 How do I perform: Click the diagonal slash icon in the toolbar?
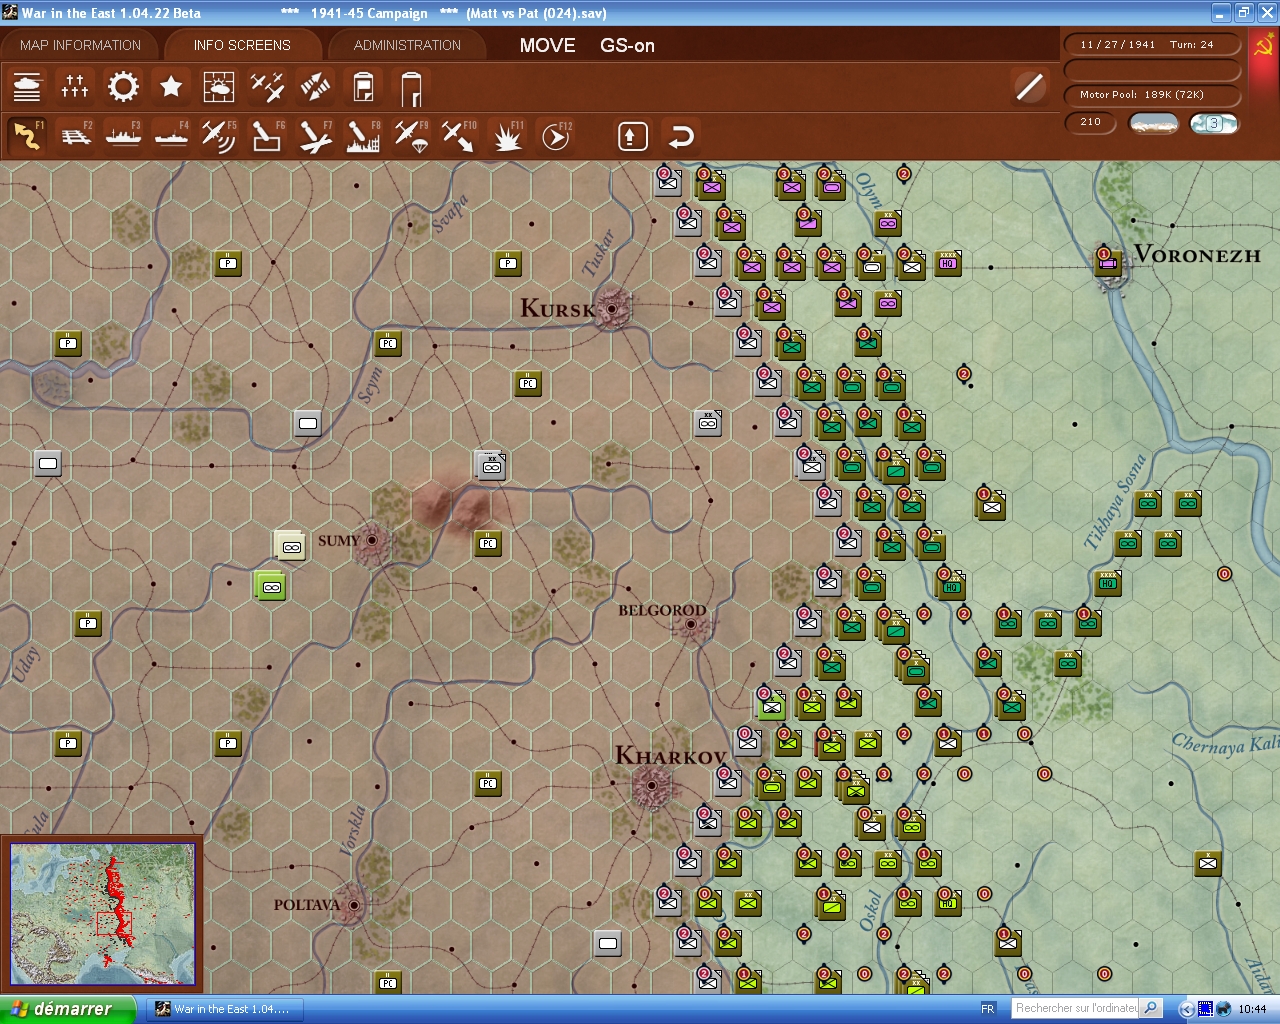point(1029,87)
